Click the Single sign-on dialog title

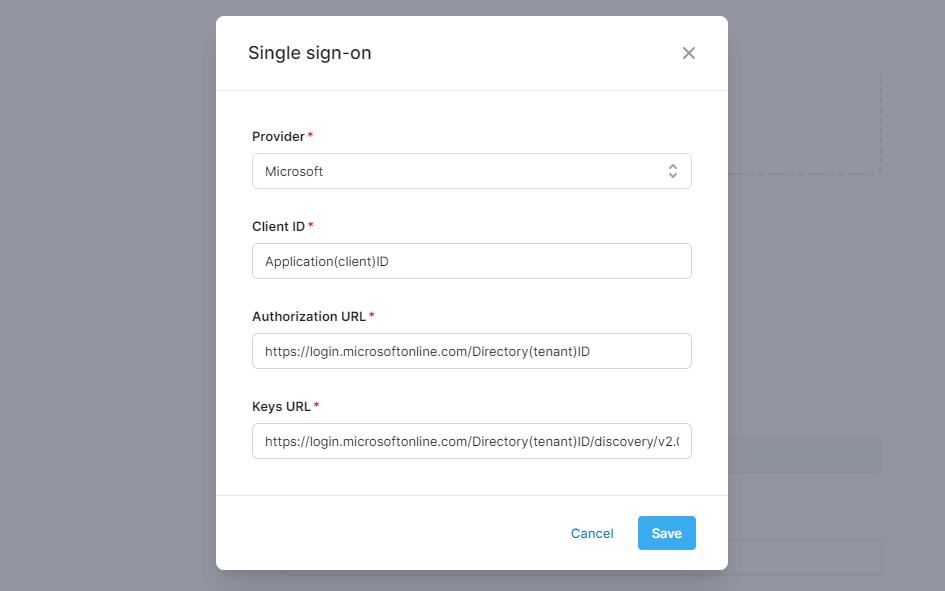click(x=310, y=52)
